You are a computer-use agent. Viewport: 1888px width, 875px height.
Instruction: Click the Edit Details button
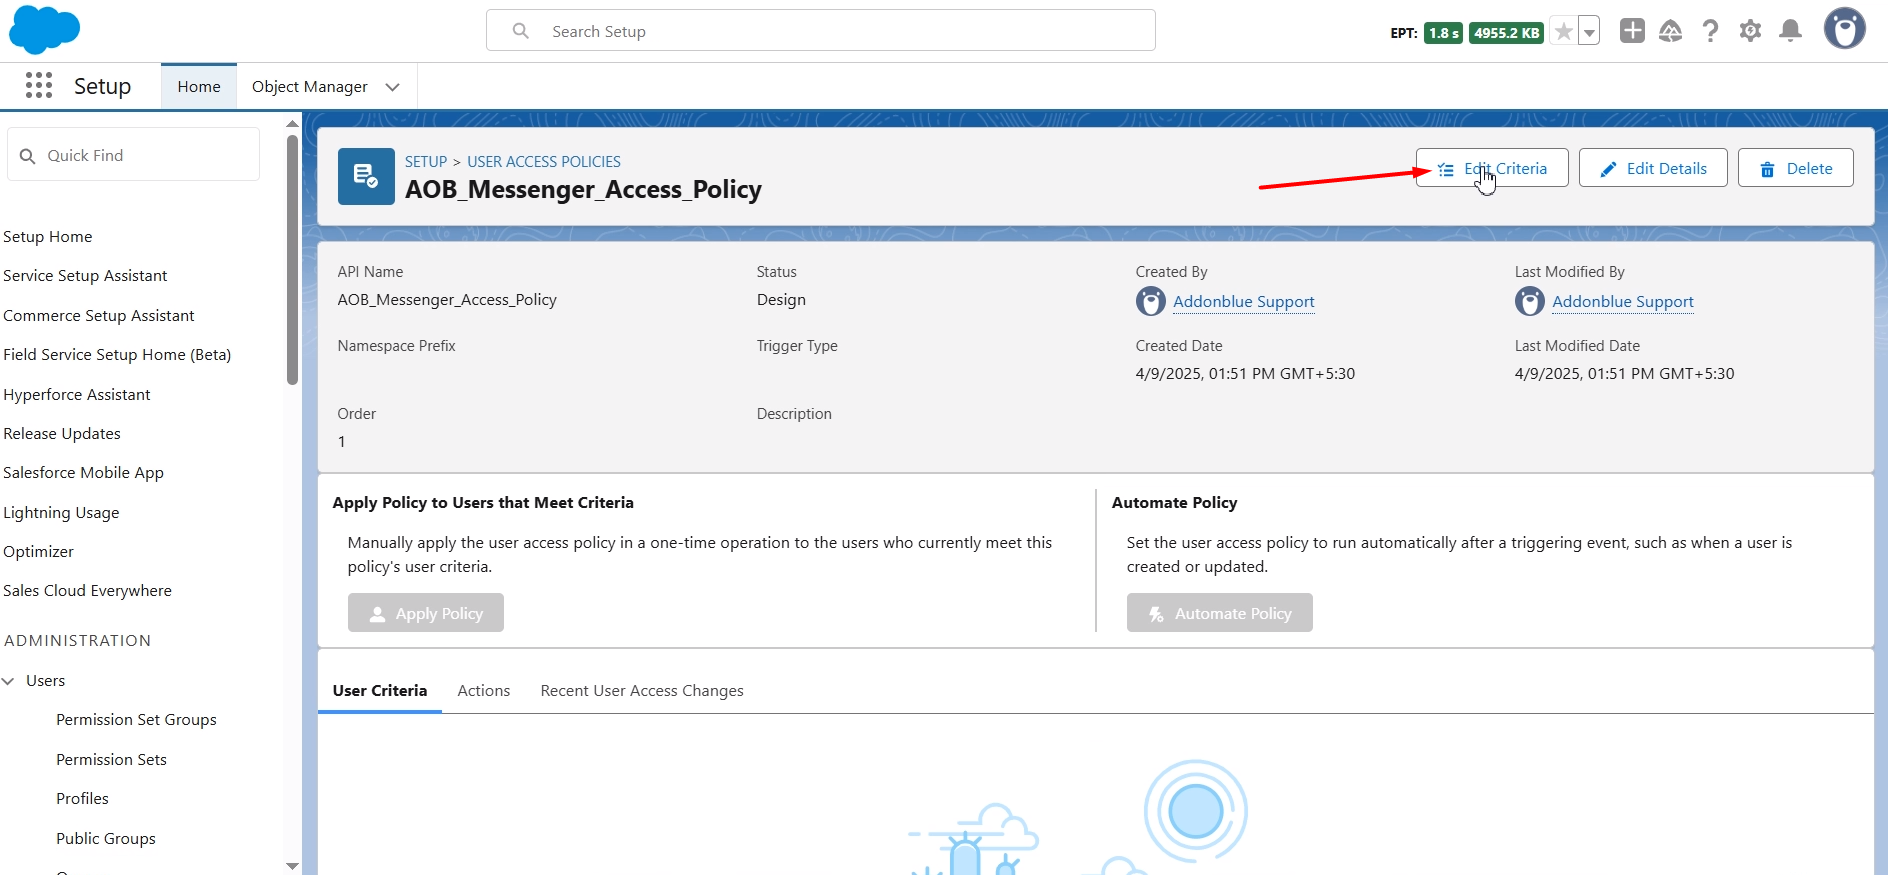(x=1653, y=168)
